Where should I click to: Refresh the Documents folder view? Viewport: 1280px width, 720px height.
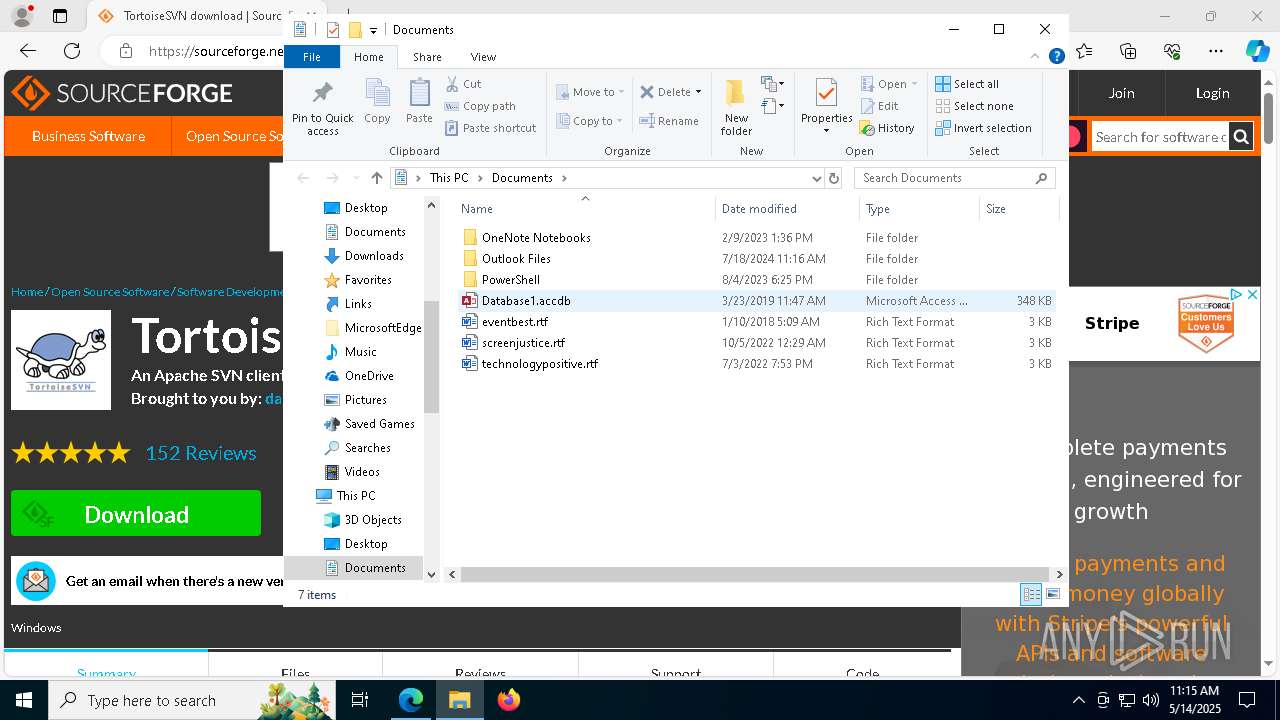click(834, 178)
